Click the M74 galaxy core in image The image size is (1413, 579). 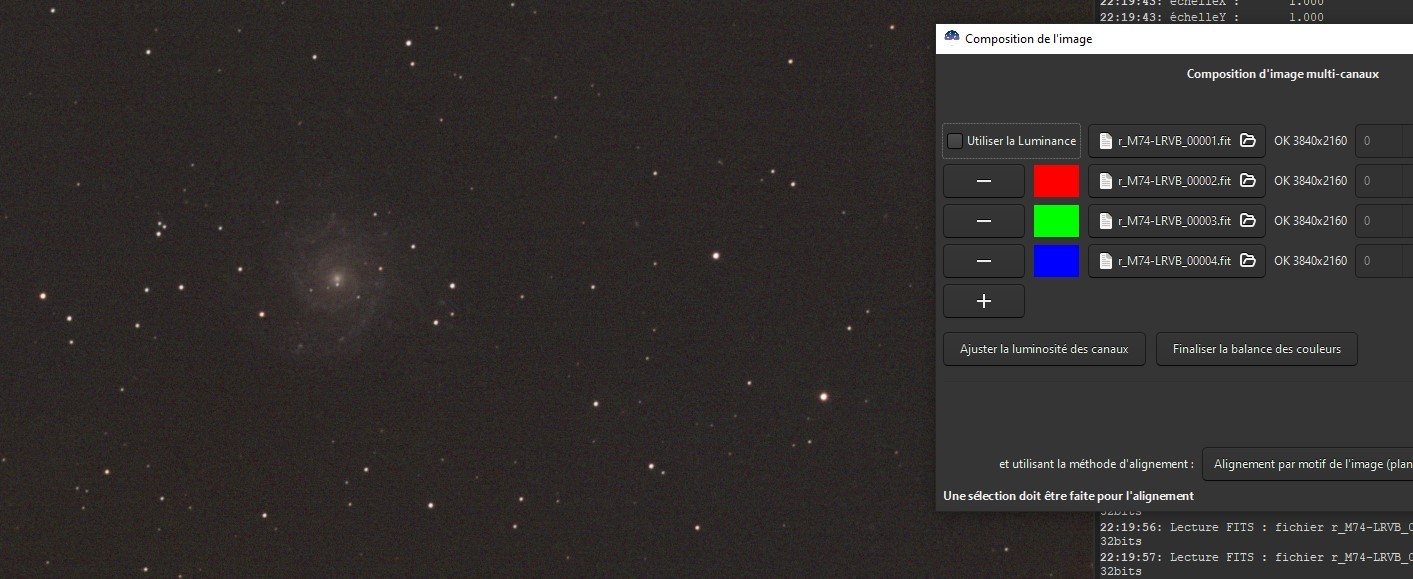click(337, 277)
